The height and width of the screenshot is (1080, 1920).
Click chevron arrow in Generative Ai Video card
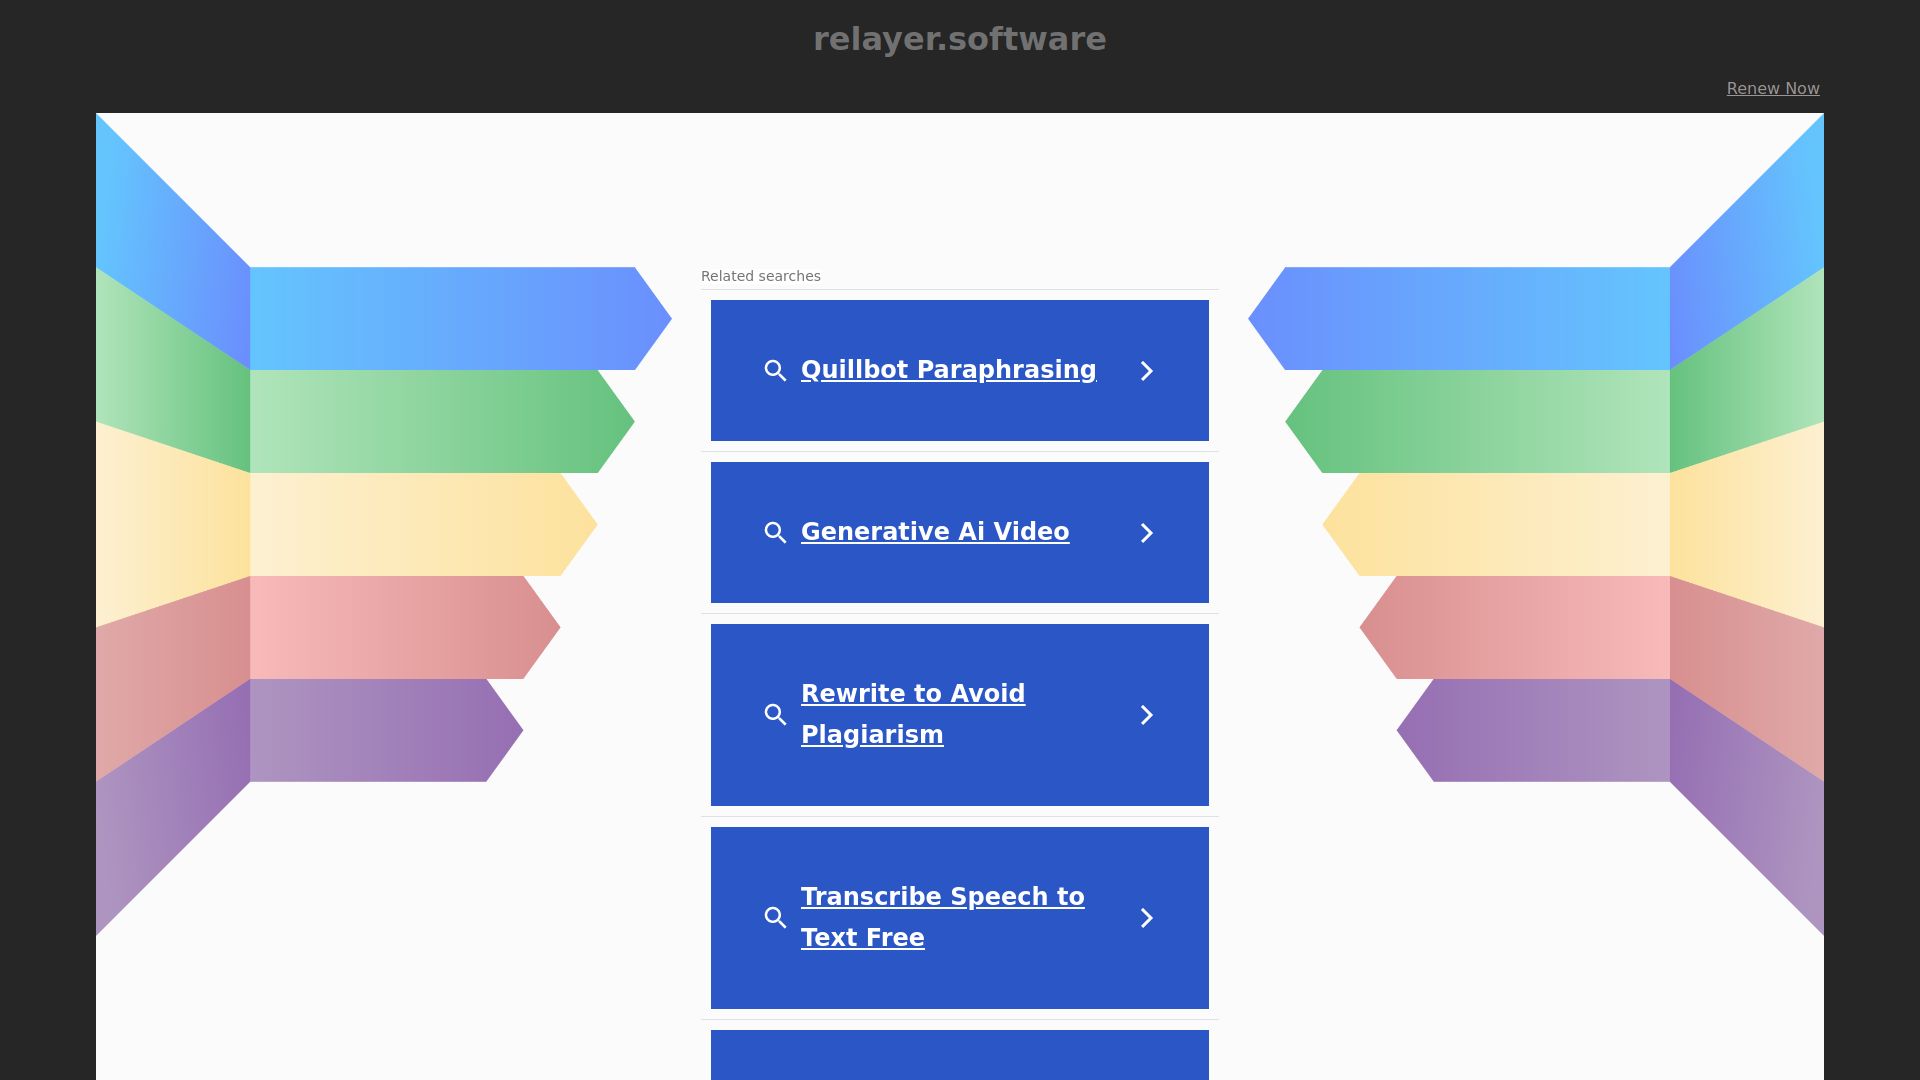[x=1147, y=533]
